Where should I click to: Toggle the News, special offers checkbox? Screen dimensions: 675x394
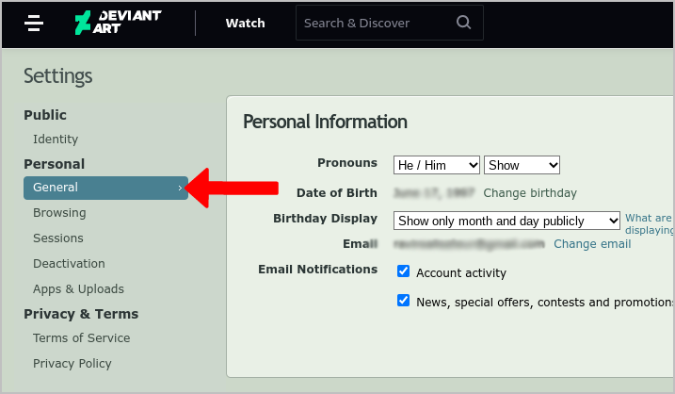click(x=403, y=300)
